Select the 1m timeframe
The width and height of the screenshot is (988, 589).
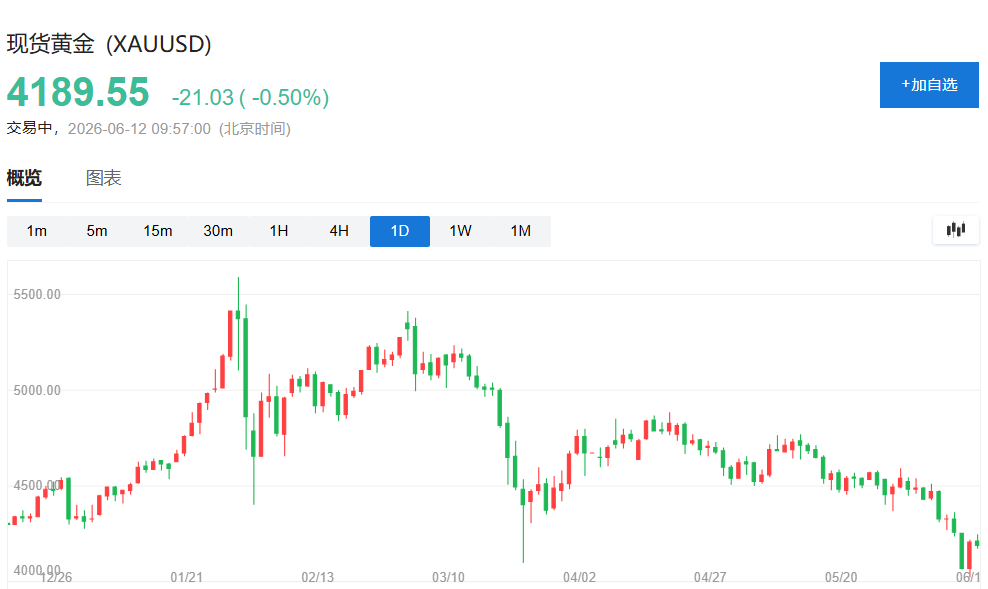pos(37,231)
